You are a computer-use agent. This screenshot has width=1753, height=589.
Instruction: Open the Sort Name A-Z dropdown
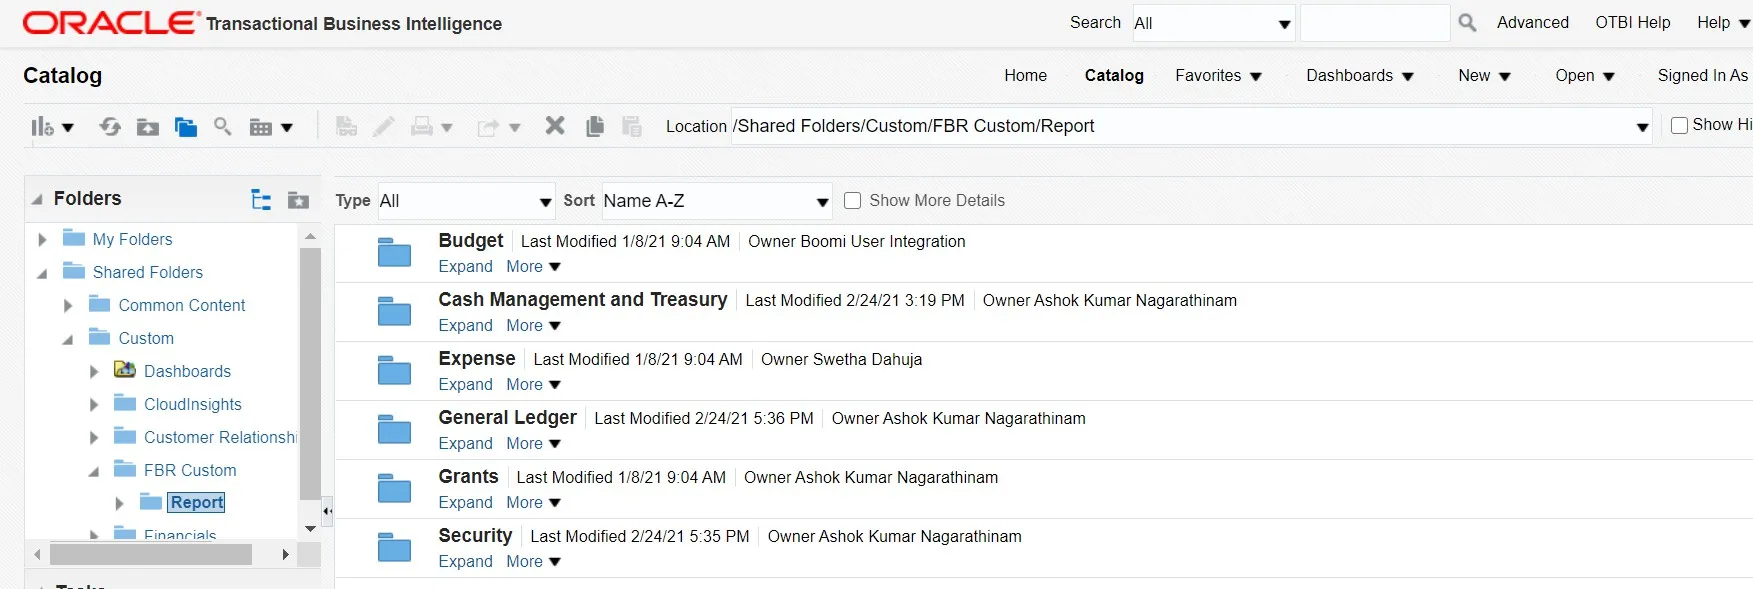point(717,201)
